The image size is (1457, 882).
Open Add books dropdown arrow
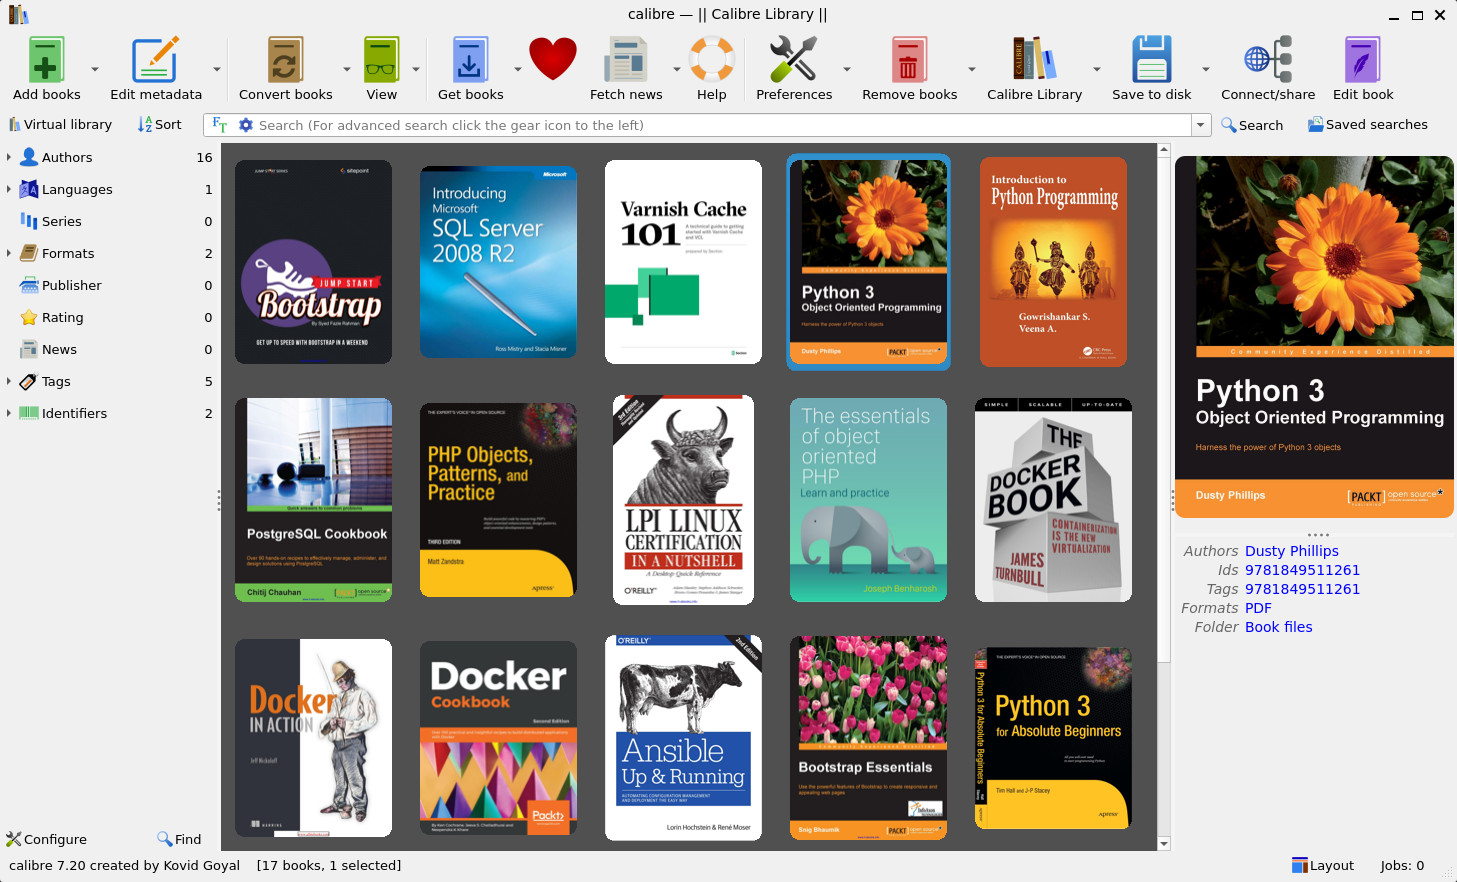click(95, 69)
